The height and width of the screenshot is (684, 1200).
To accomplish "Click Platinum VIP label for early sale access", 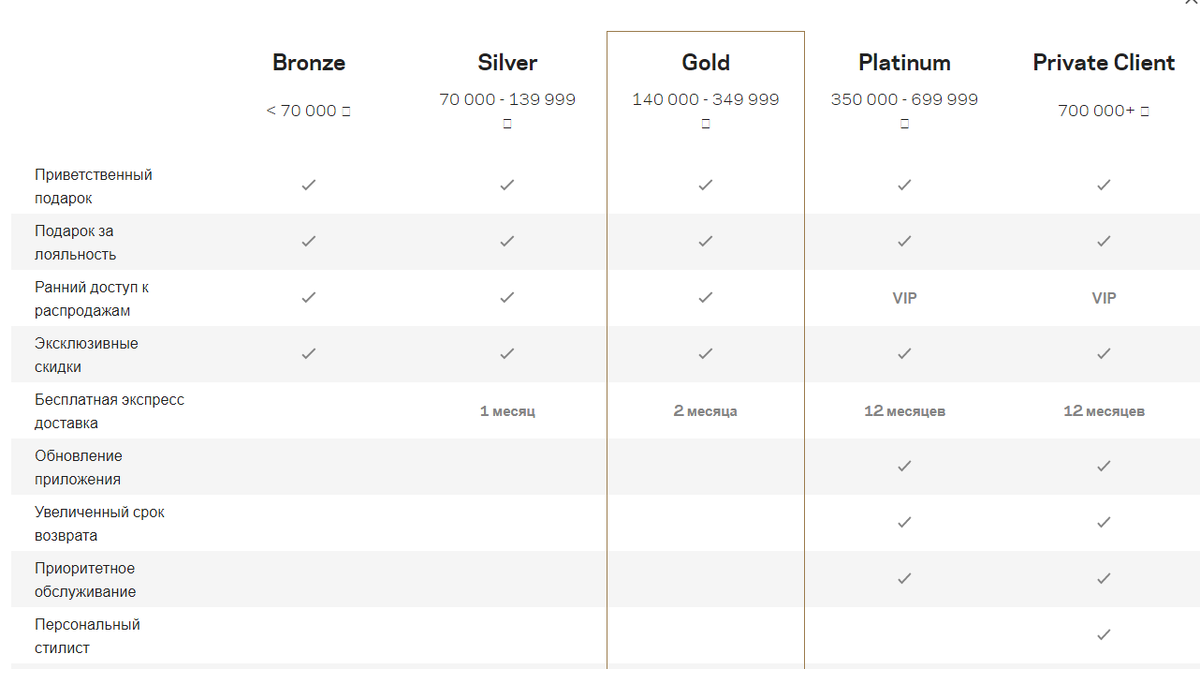I will (x=904, y=298).
